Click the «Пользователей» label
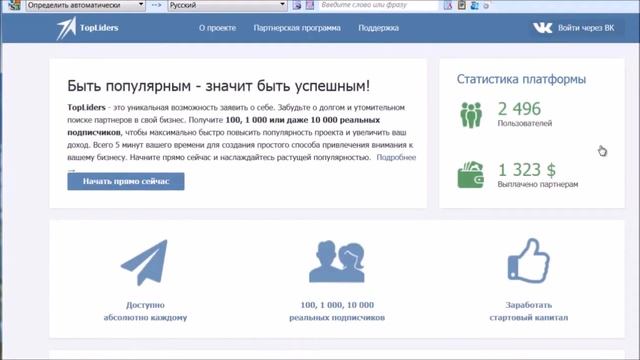Image resolution: width=640 pixels, height=360 pixels. (x=524, y=123)
